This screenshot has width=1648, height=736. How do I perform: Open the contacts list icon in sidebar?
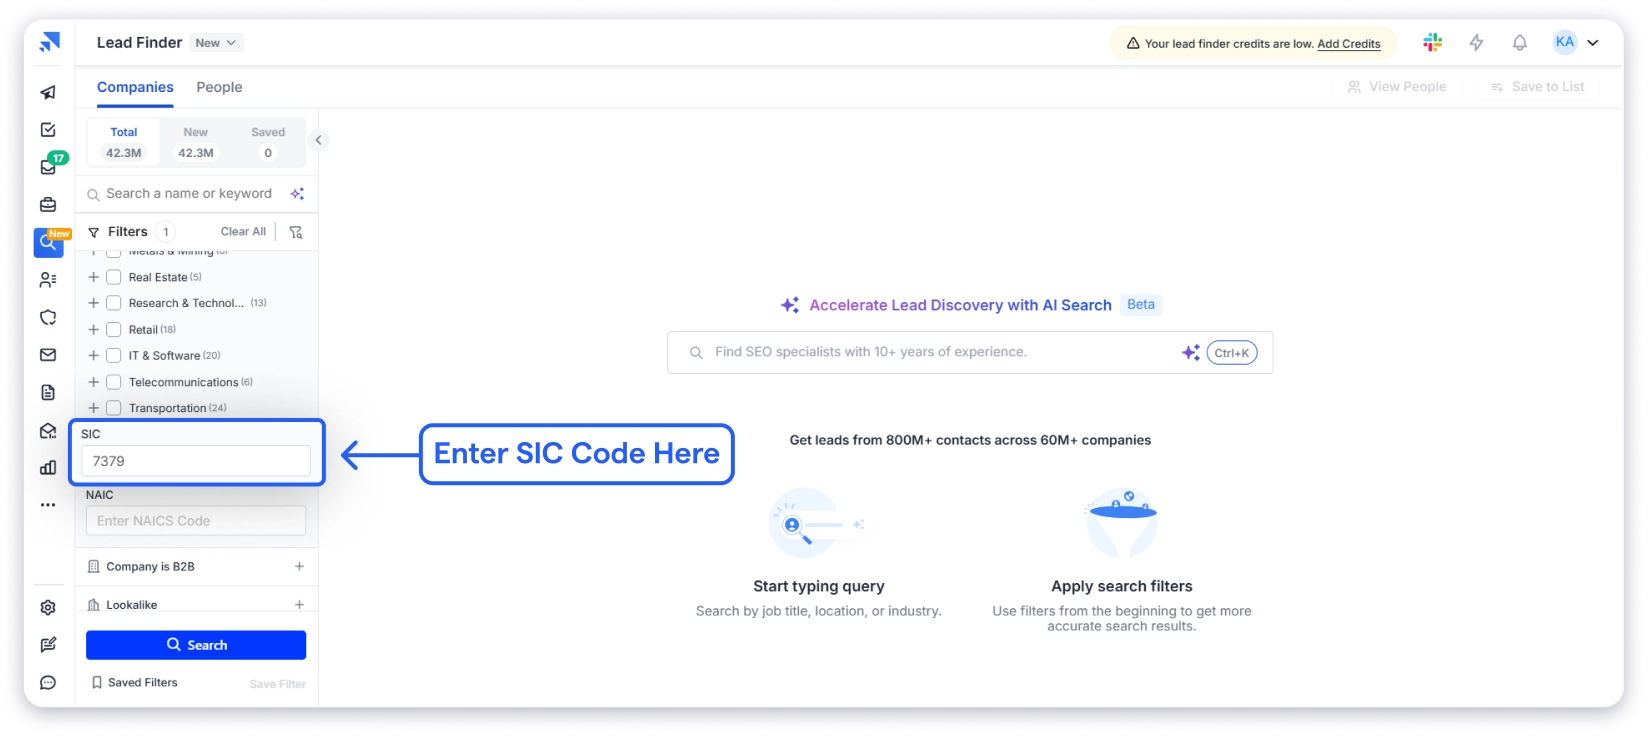point(48,280)
